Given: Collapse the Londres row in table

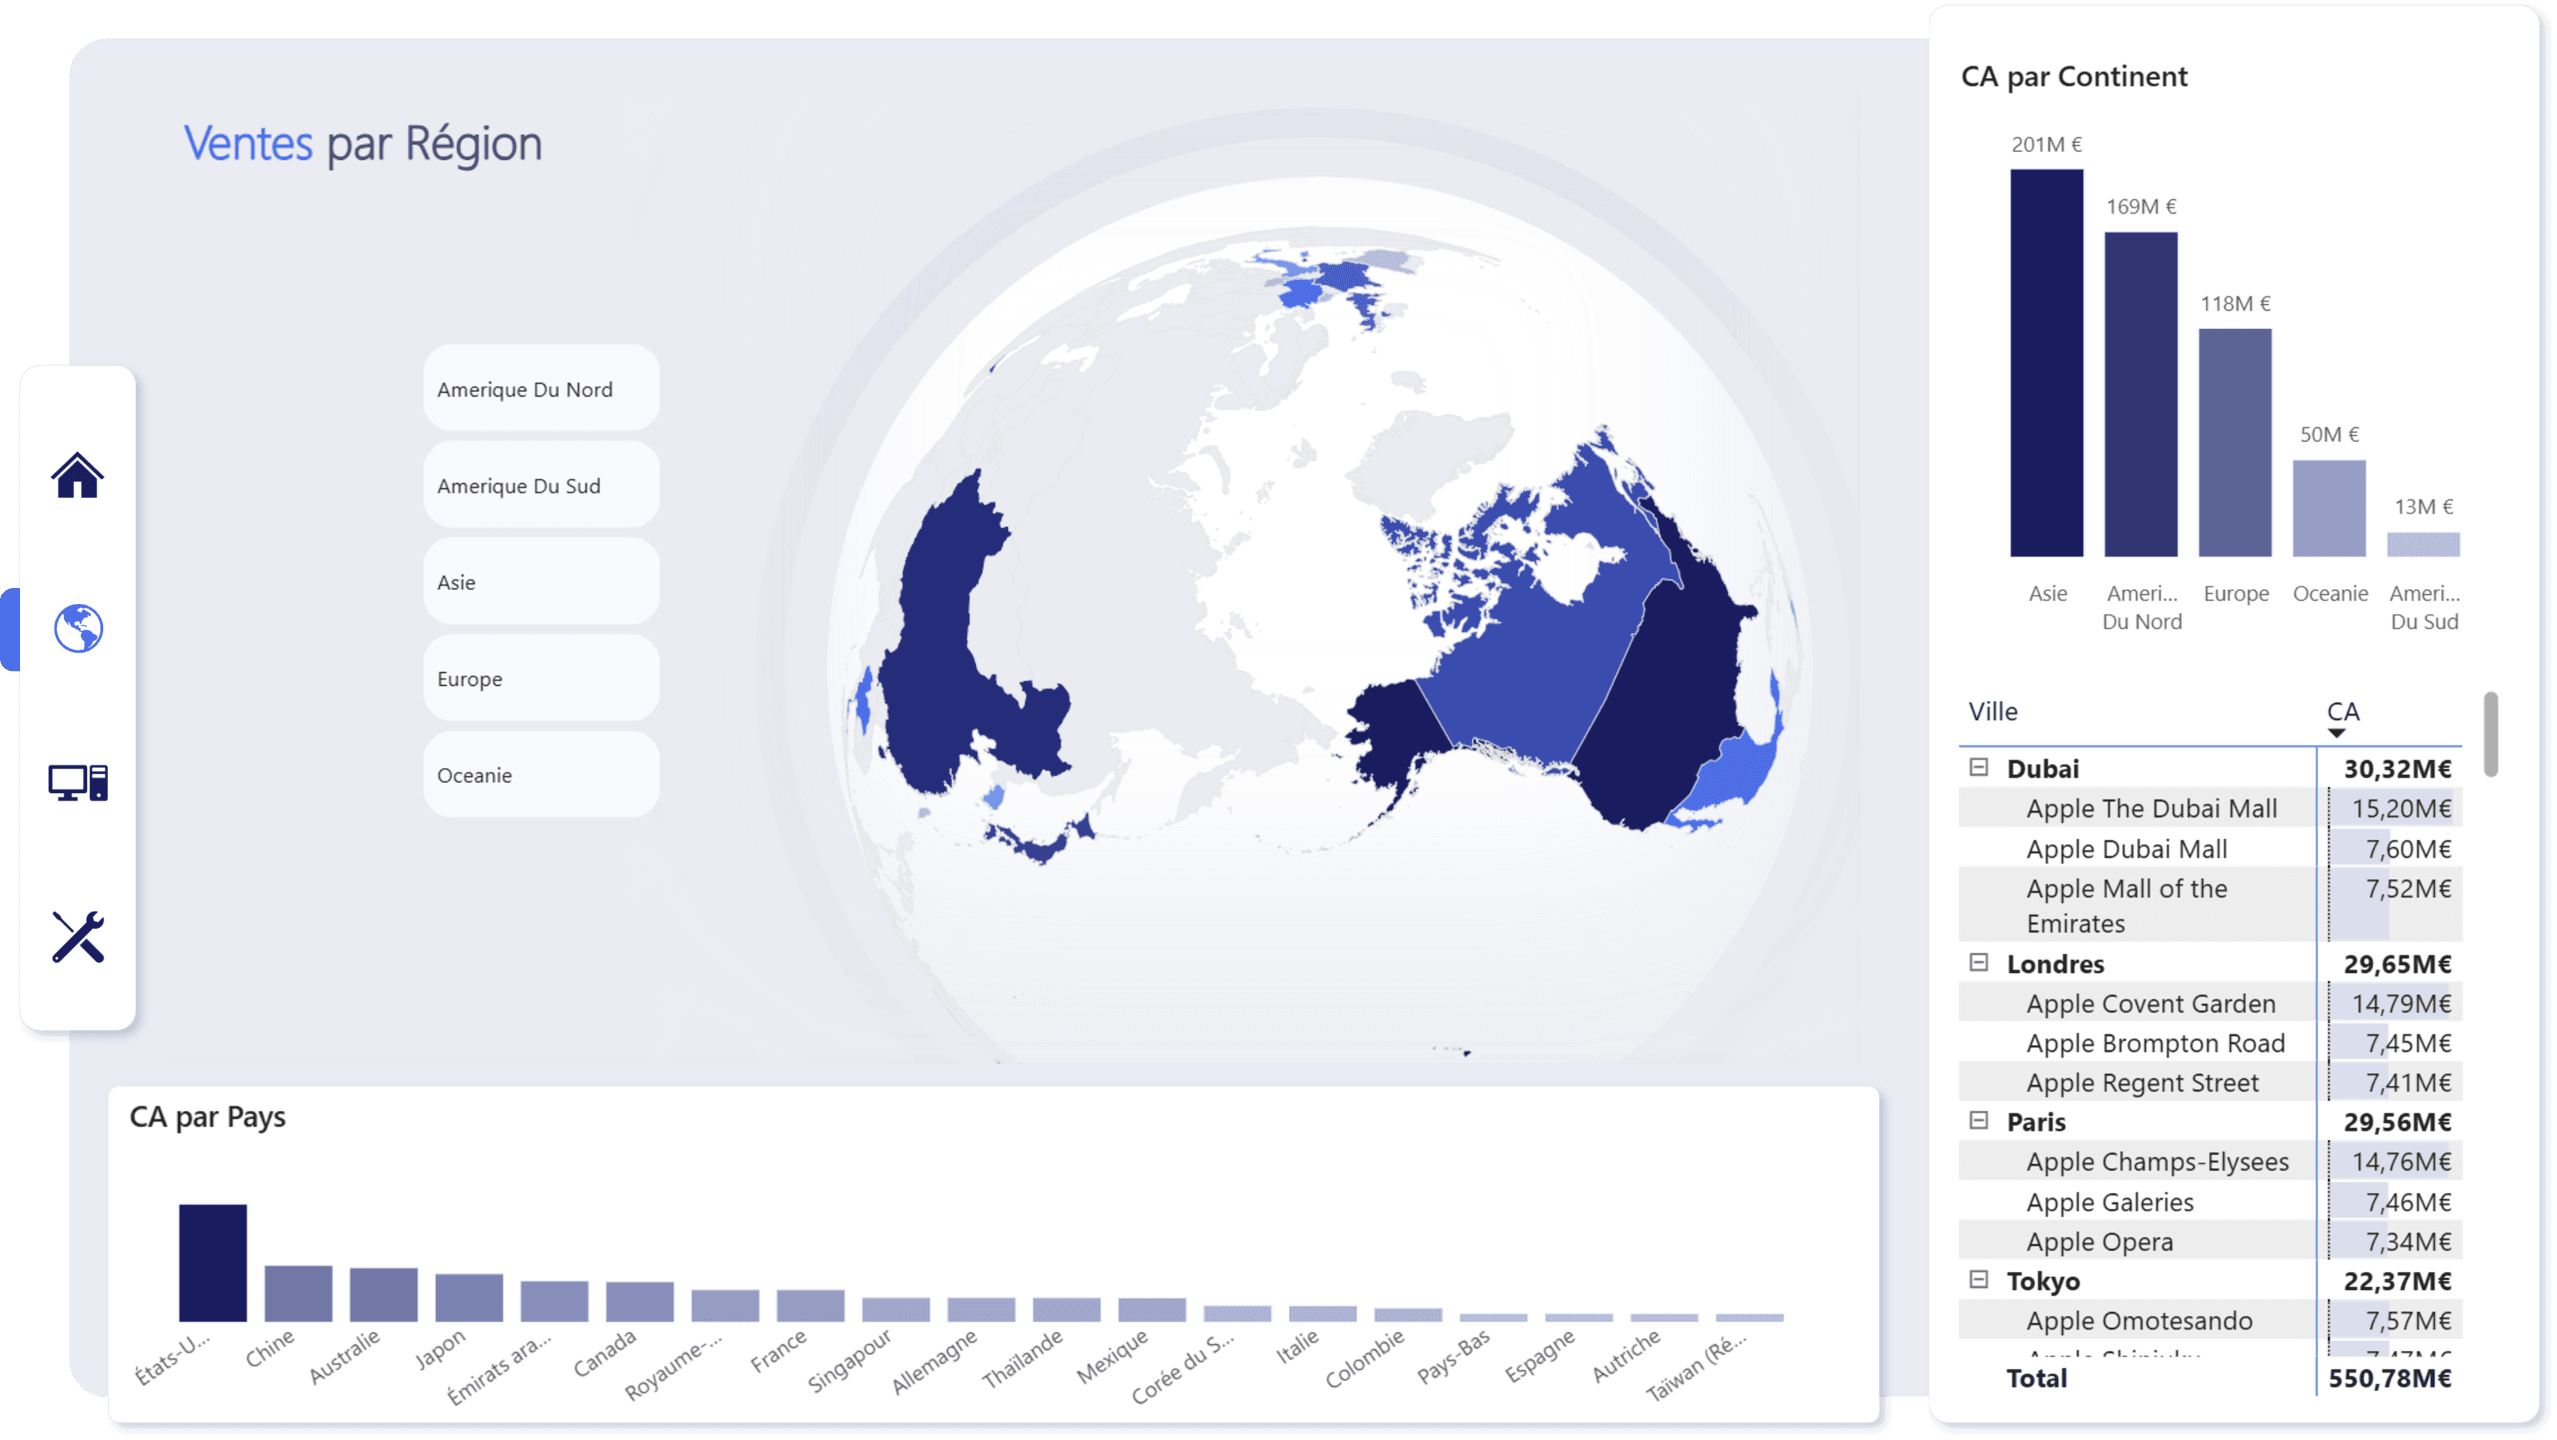Looking at the screenshot, I should coord(1978,963).
